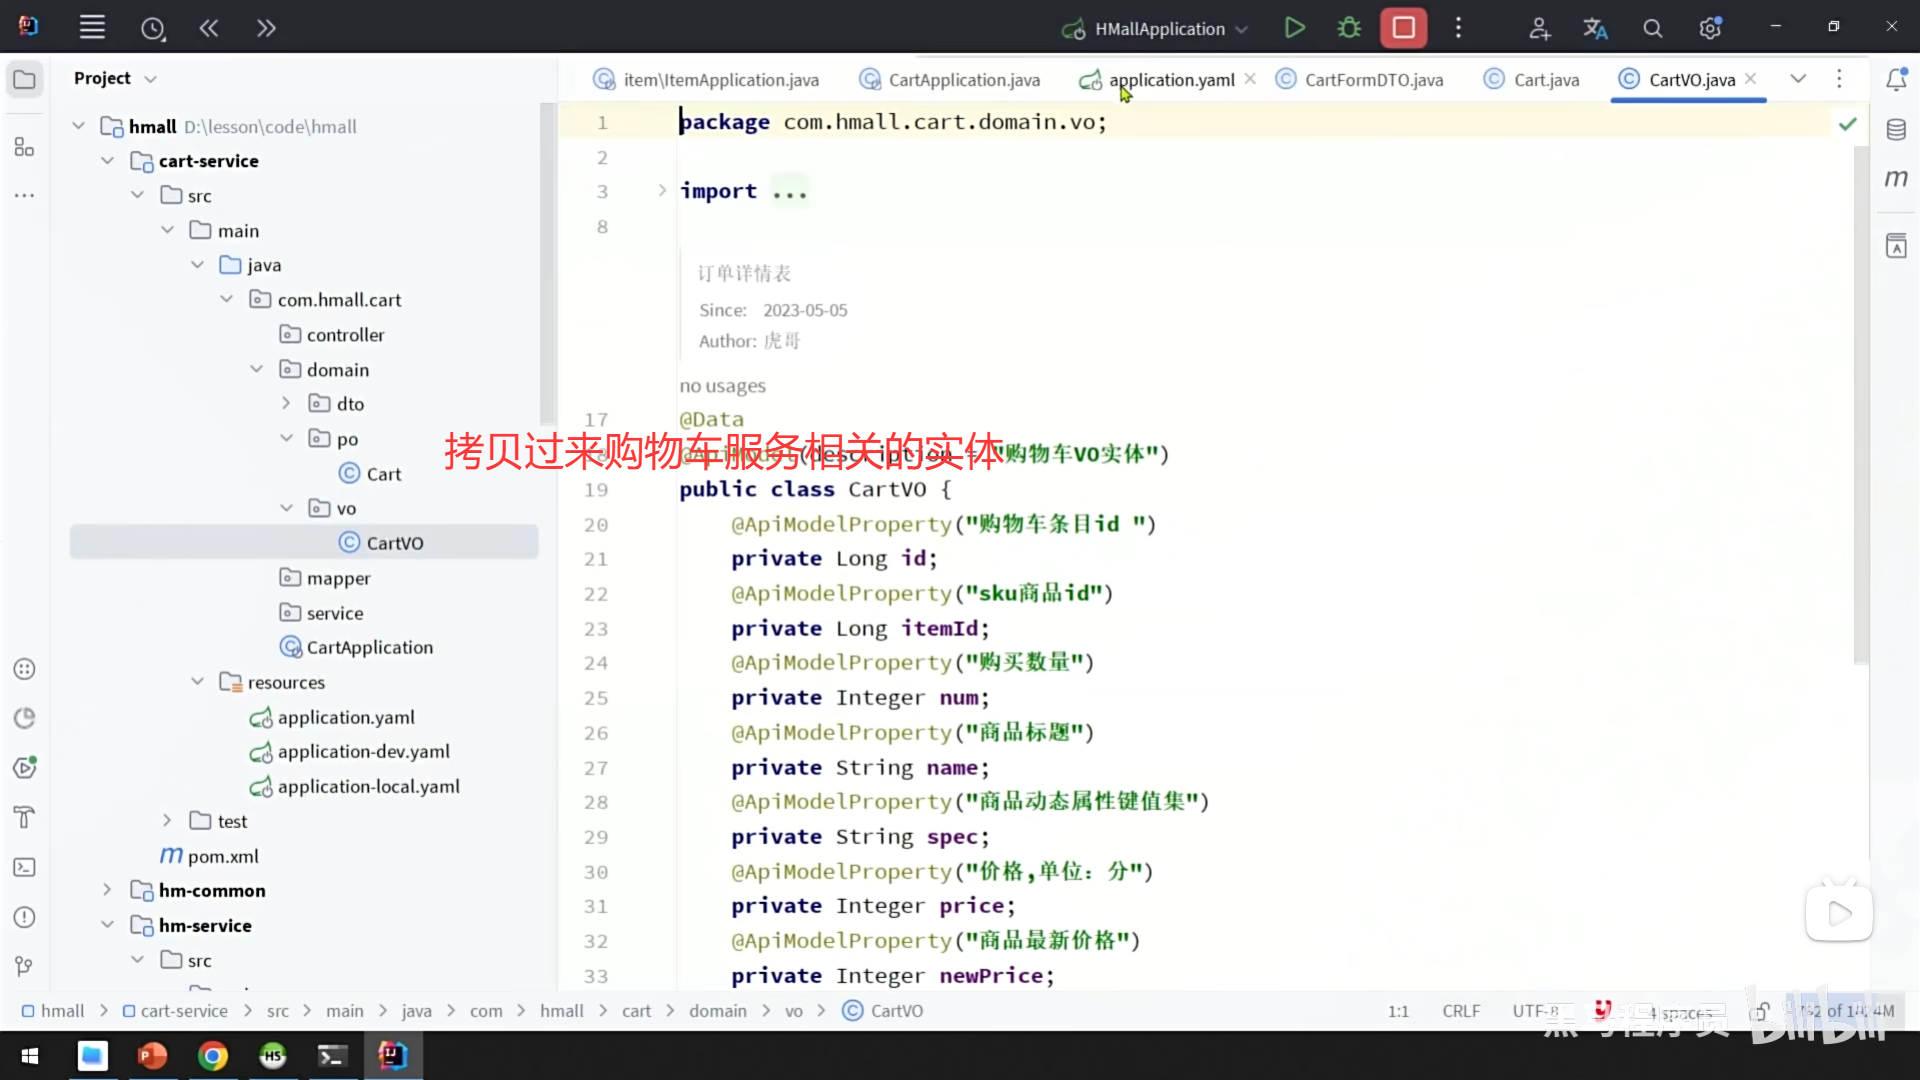Switch to the CartApplication.java tab
The width and height of the screenshot is (1920, 1080).
(x=963, y=80)
